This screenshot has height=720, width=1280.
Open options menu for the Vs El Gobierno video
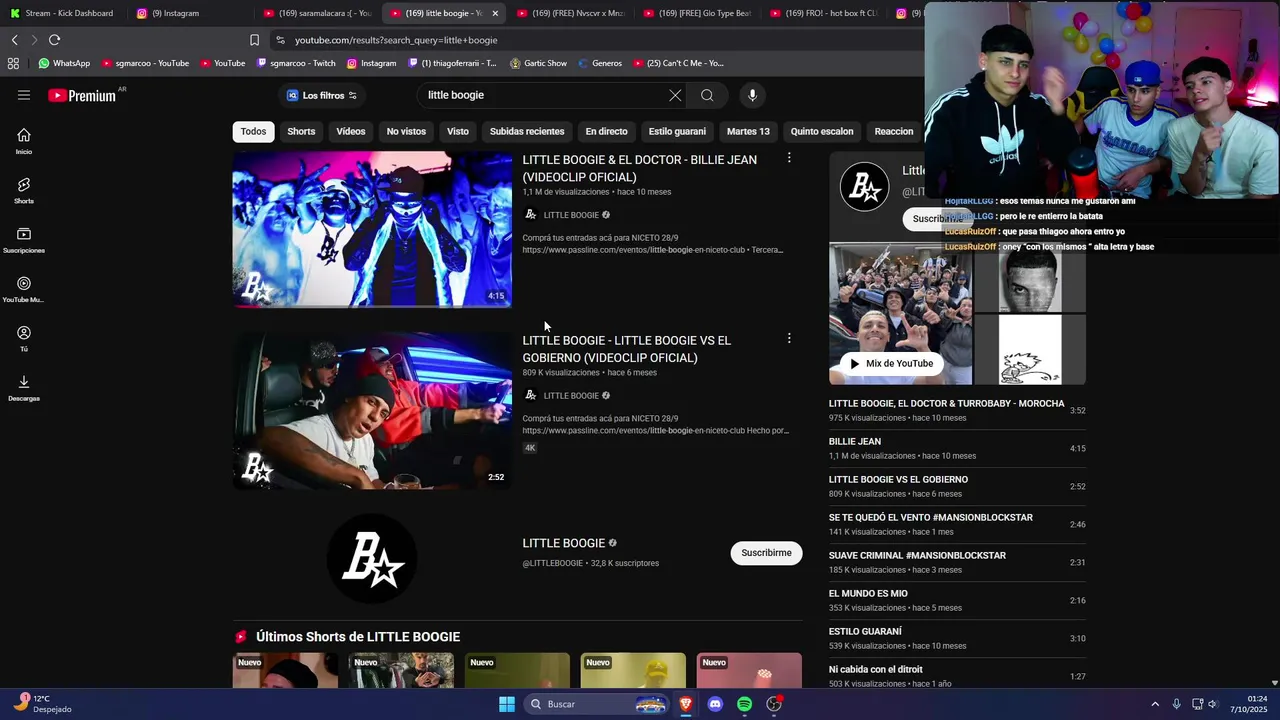789,339
